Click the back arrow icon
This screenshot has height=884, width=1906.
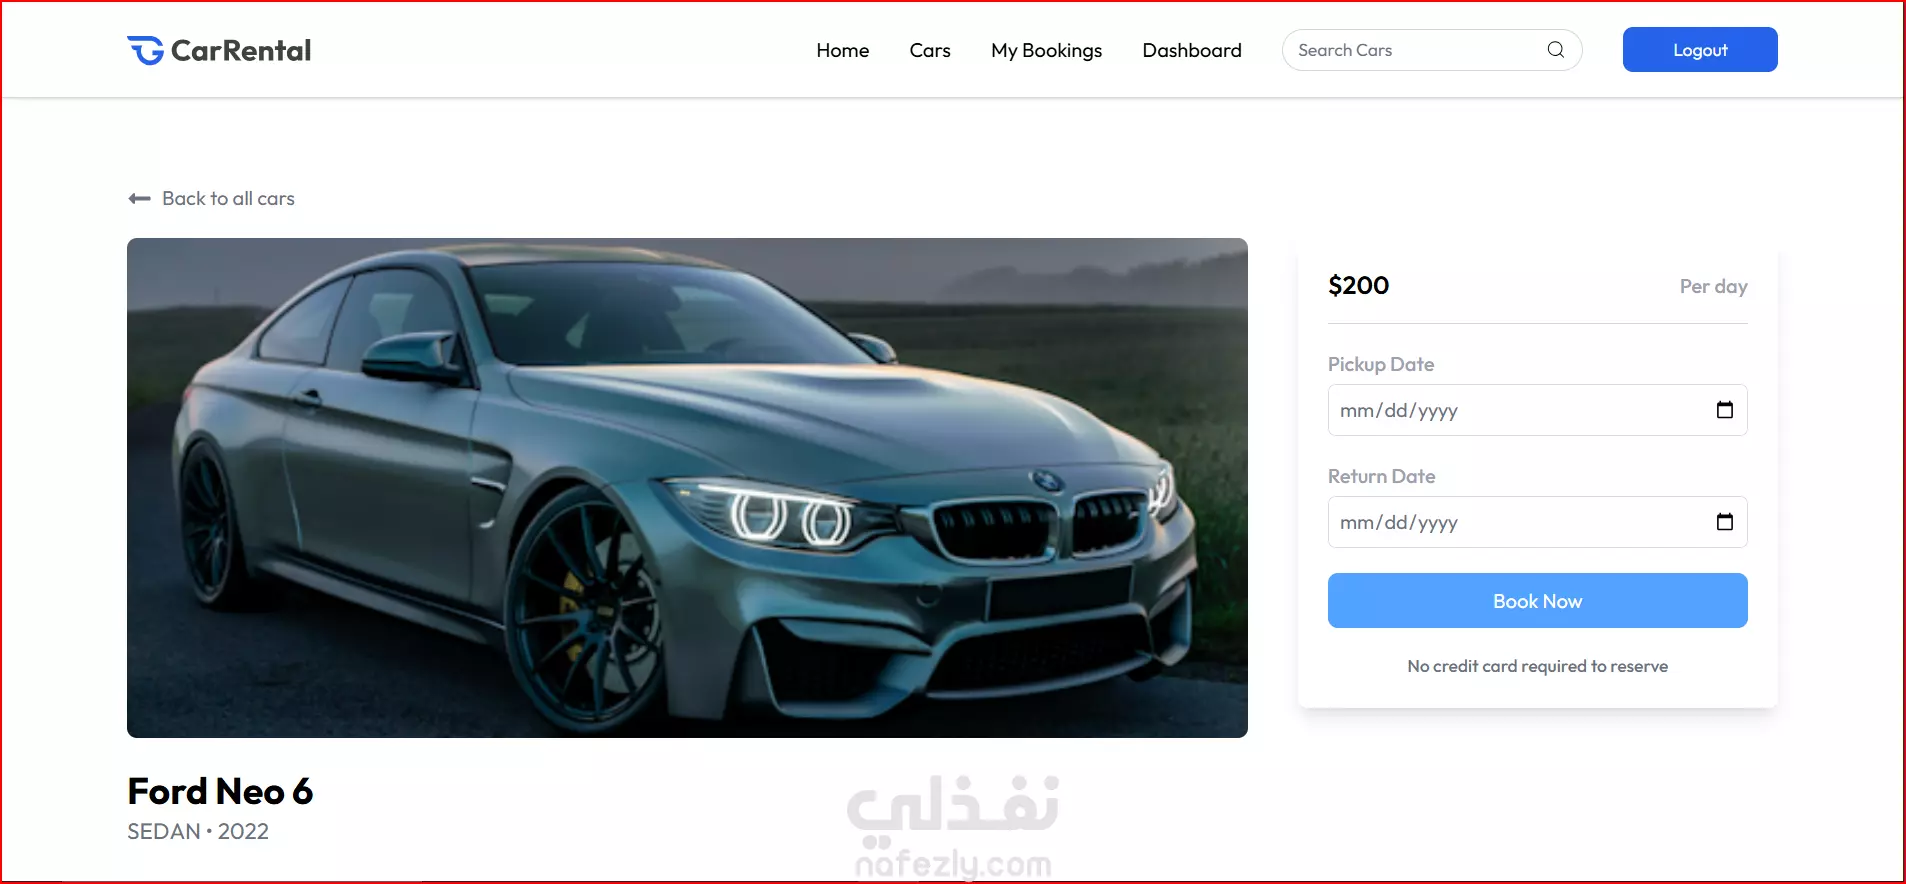[139, 198]
